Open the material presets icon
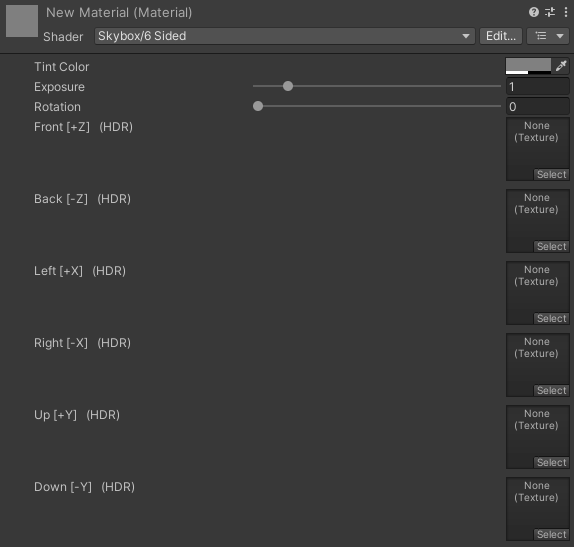The height and width of the screenshot is (547, 574). pos(550,12)
